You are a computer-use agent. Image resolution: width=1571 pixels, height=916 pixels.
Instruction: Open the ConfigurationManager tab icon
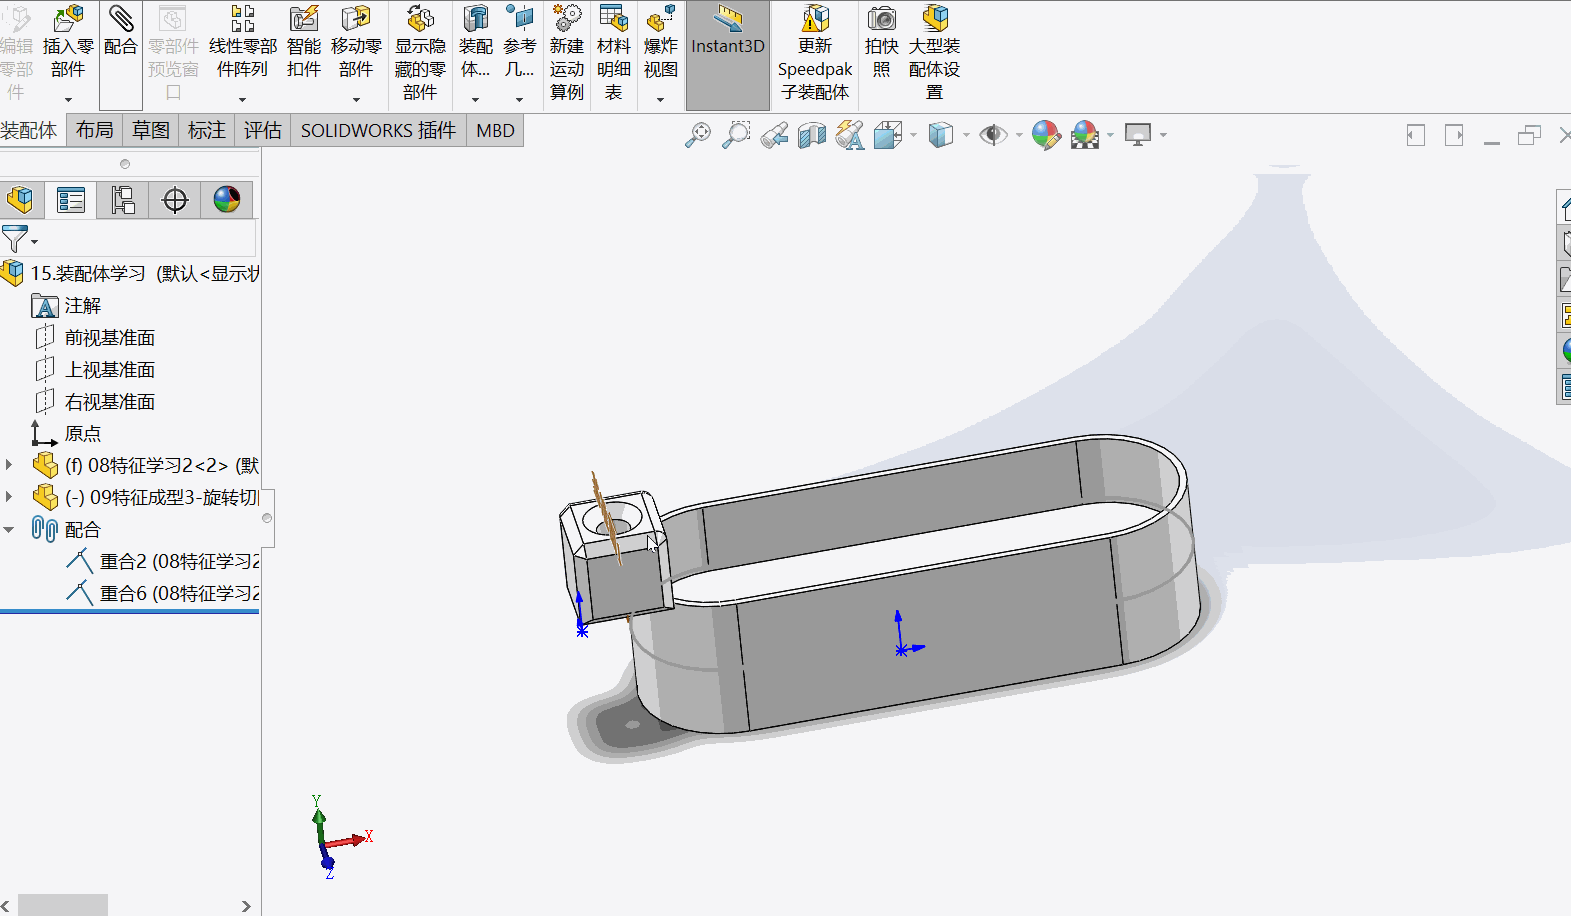click(123, 200)
